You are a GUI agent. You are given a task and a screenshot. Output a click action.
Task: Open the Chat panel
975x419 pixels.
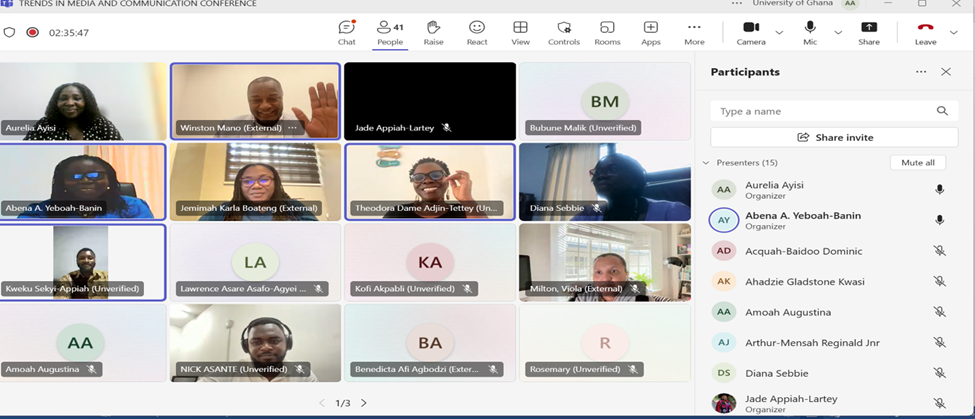click(x=347, y=32)
